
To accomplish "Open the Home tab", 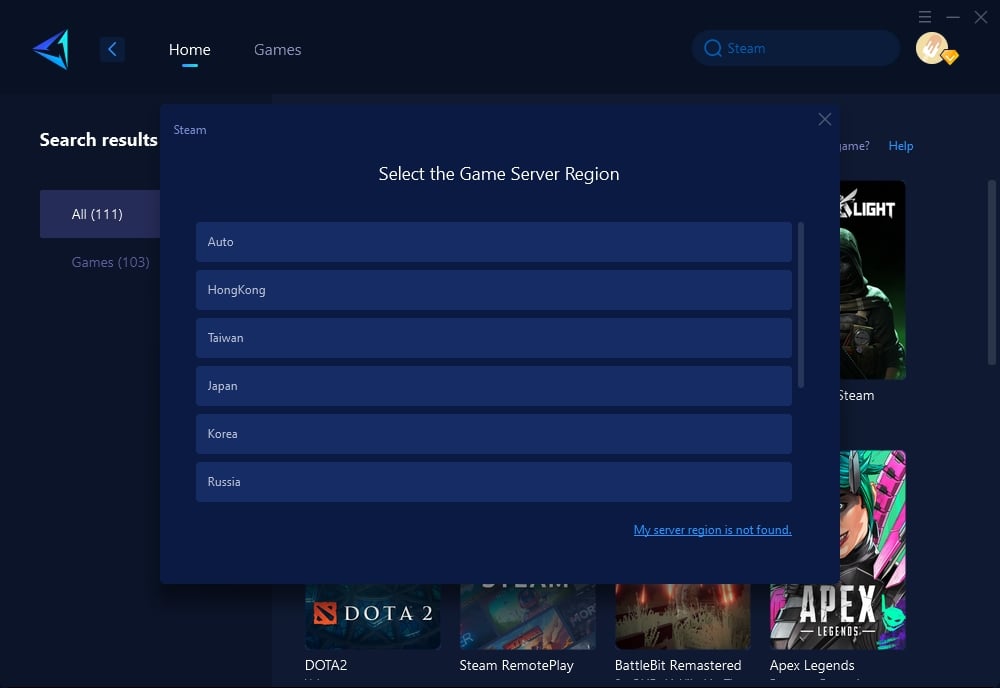I will point(189,50).
